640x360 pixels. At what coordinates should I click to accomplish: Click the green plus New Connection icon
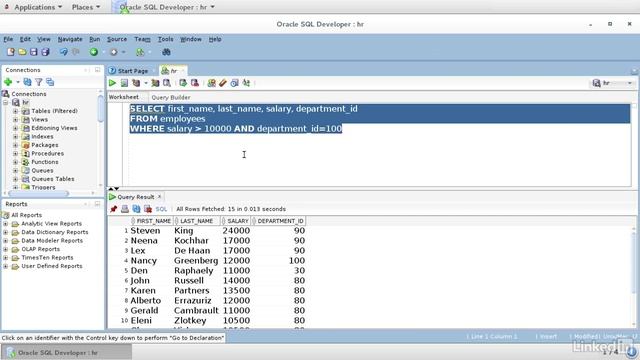click(8, 82)
